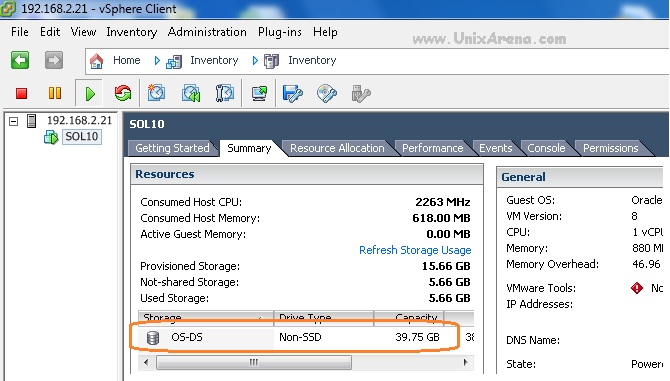This screenshot has height=381, width=670.
Task: Open the Edit menu
Action: point(50,32)
